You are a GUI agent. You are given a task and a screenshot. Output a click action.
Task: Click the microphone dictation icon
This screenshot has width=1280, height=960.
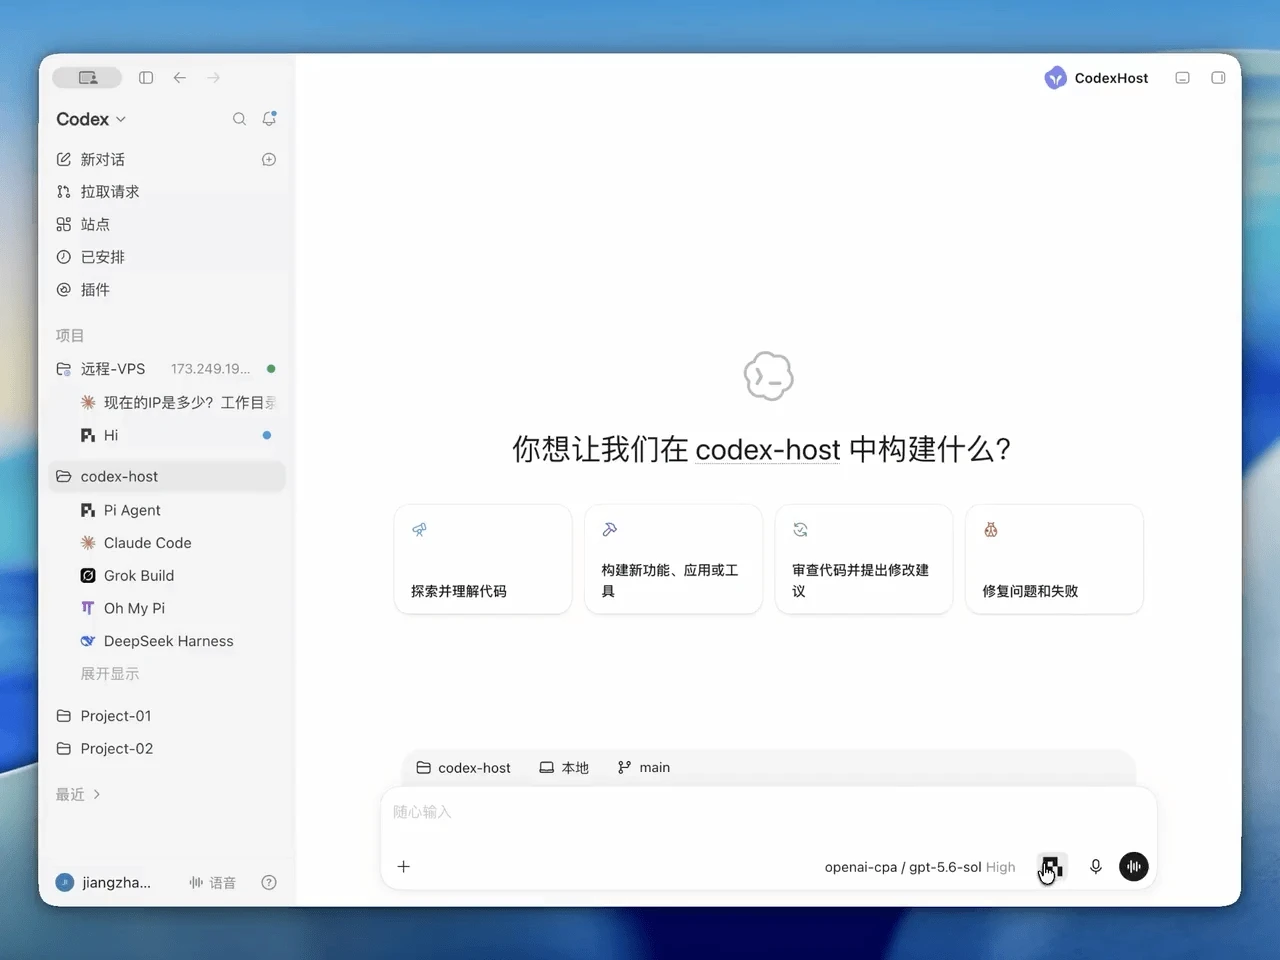pos(1096,867)
